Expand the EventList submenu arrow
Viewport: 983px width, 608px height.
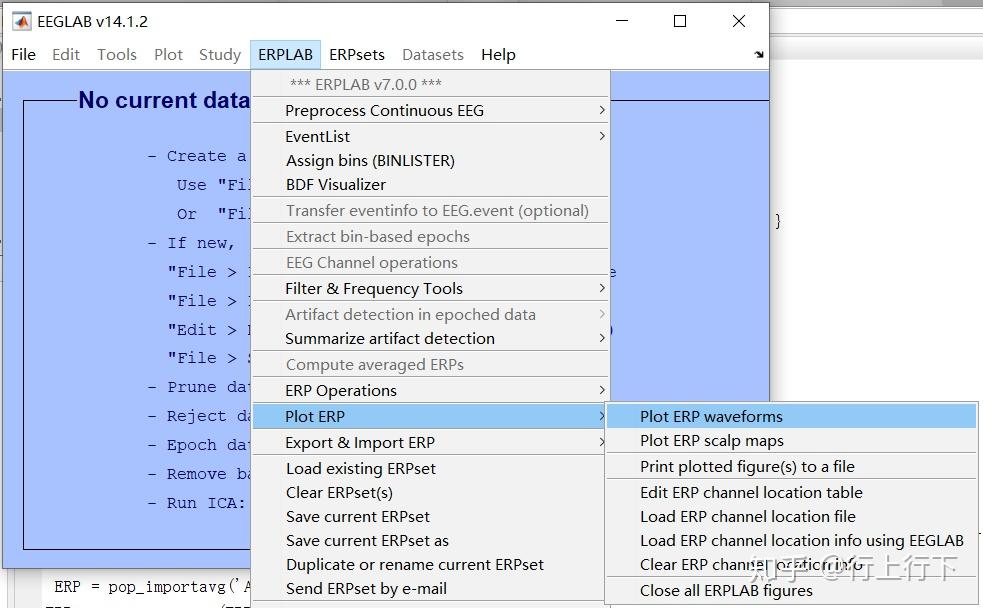point(602,136)
